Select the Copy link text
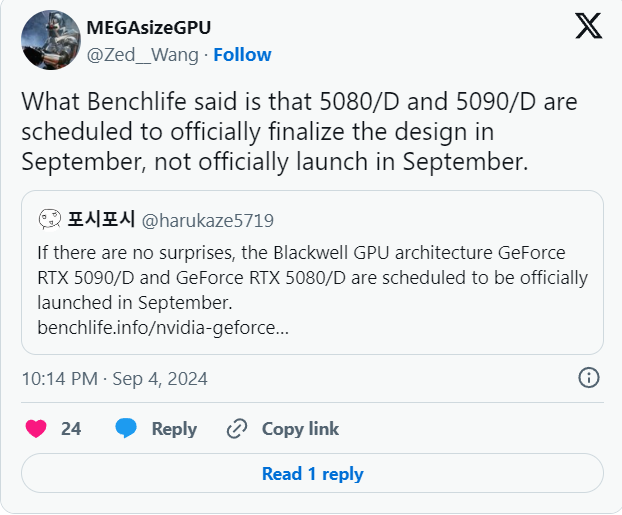 (x=300, y=429)
